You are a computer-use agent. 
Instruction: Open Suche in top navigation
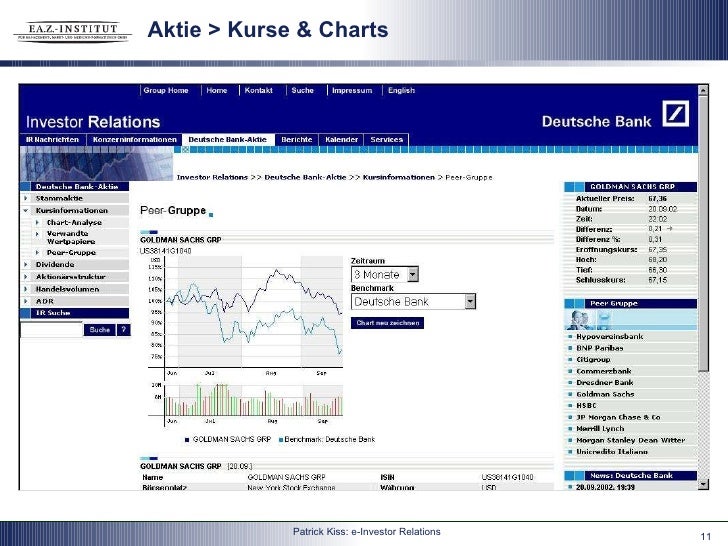[x=303, y=91]
